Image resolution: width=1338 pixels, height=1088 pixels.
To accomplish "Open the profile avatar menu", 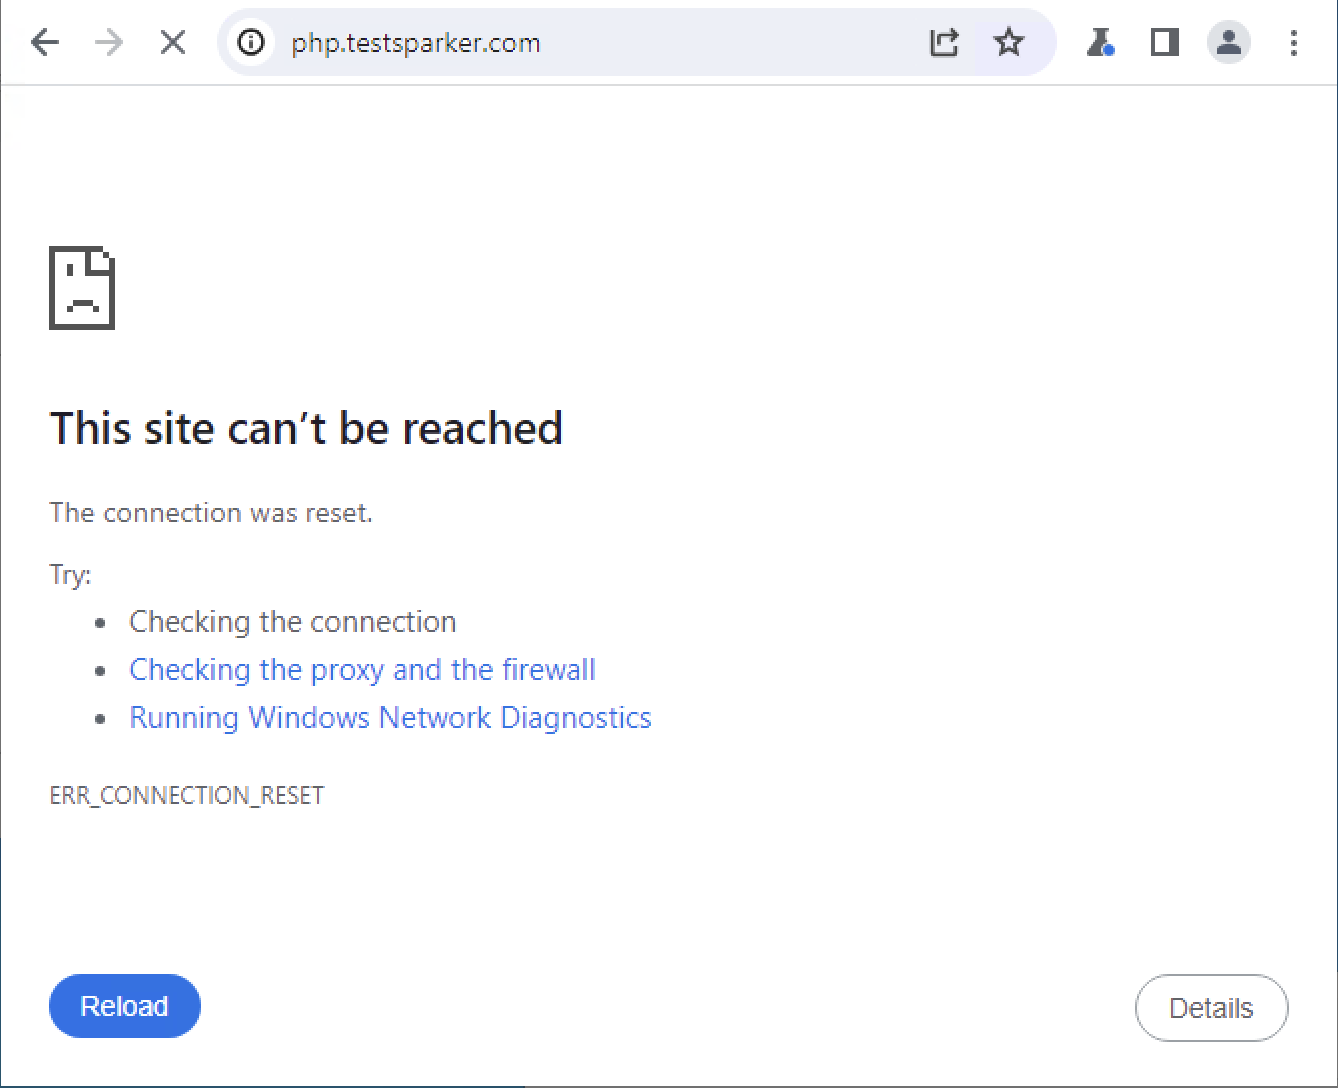I will pos(1229,43).
